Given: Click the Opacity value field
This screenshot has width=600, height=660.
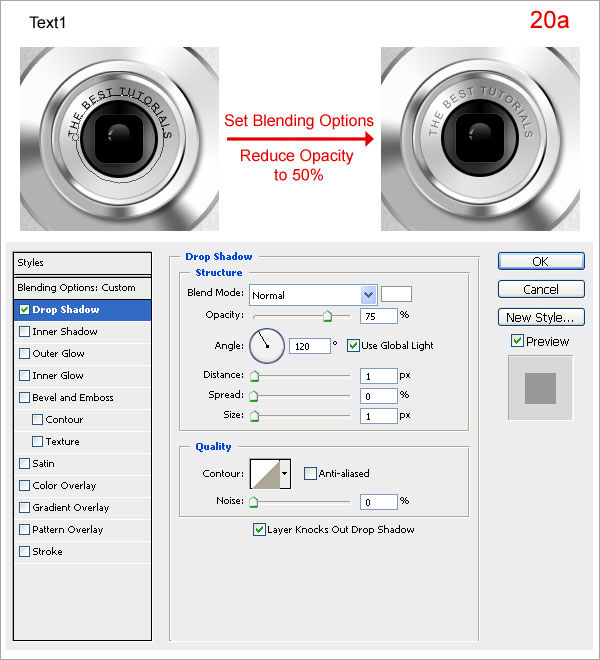Looking at the screenshot, I should tap(379, 316).
